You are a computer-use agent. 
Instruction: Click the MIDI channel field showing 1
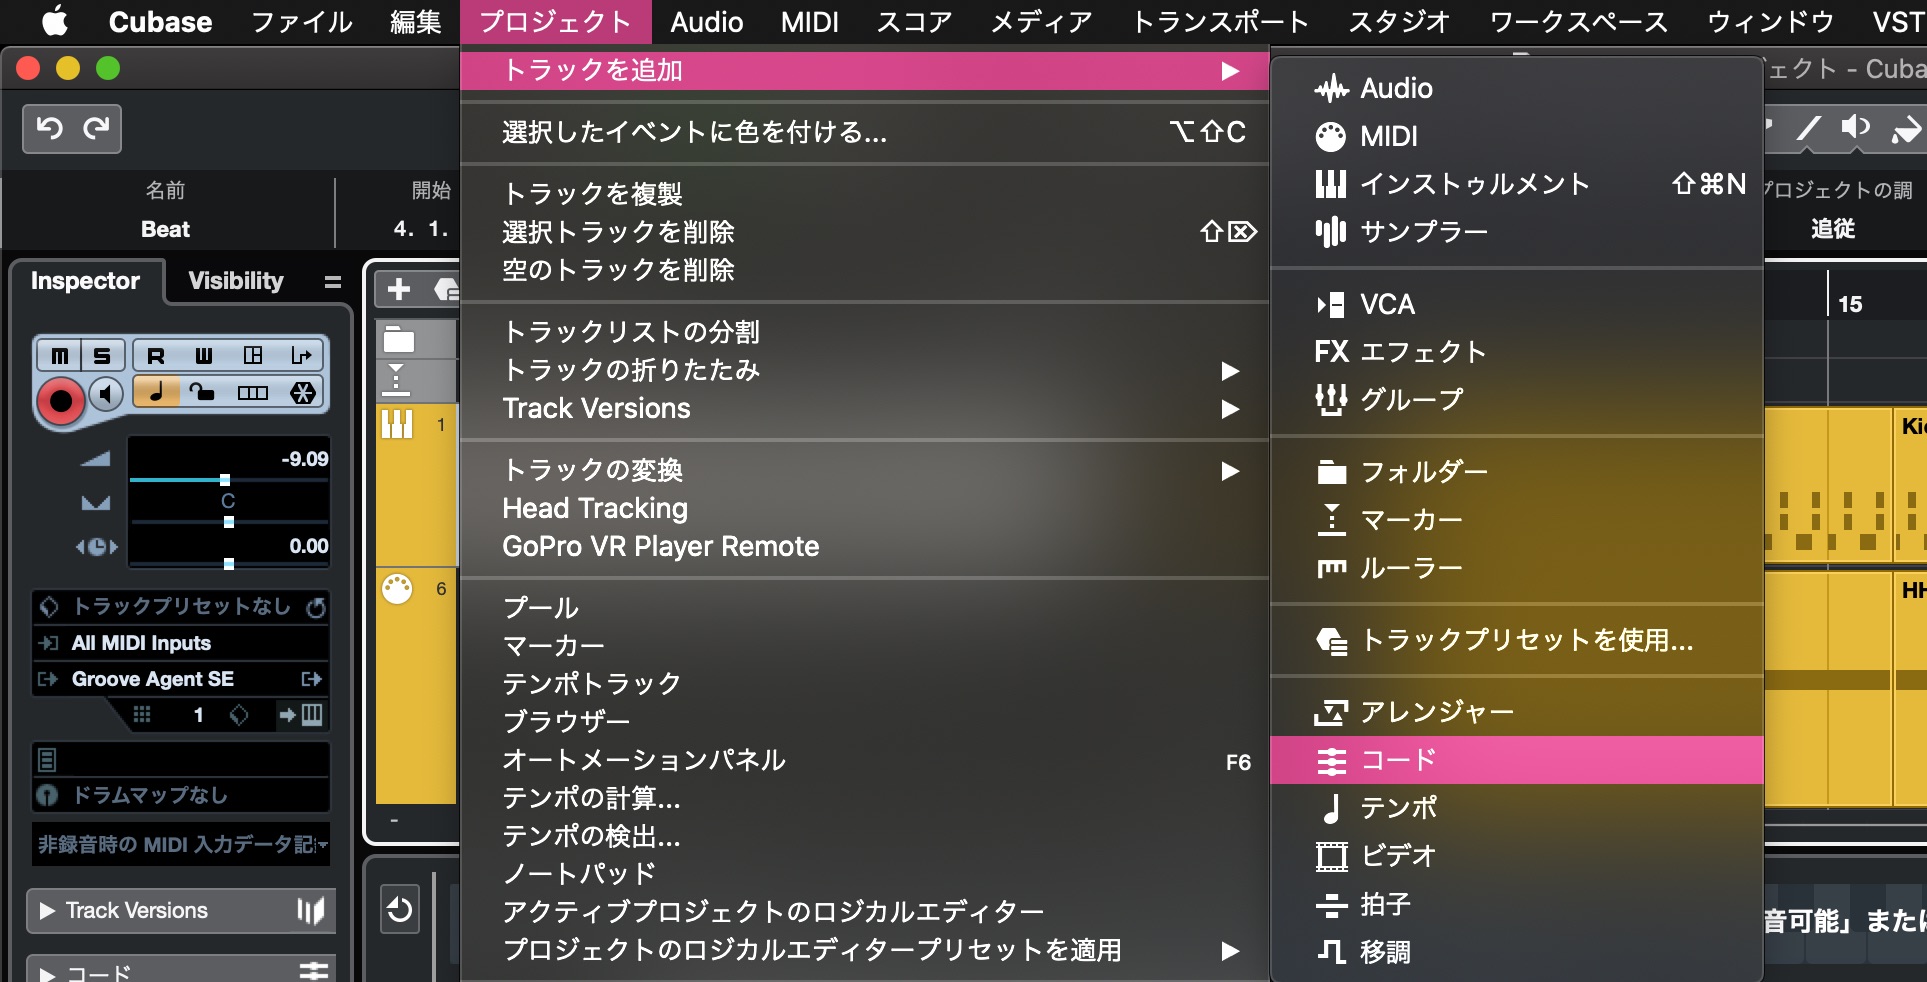pos(199,714)
